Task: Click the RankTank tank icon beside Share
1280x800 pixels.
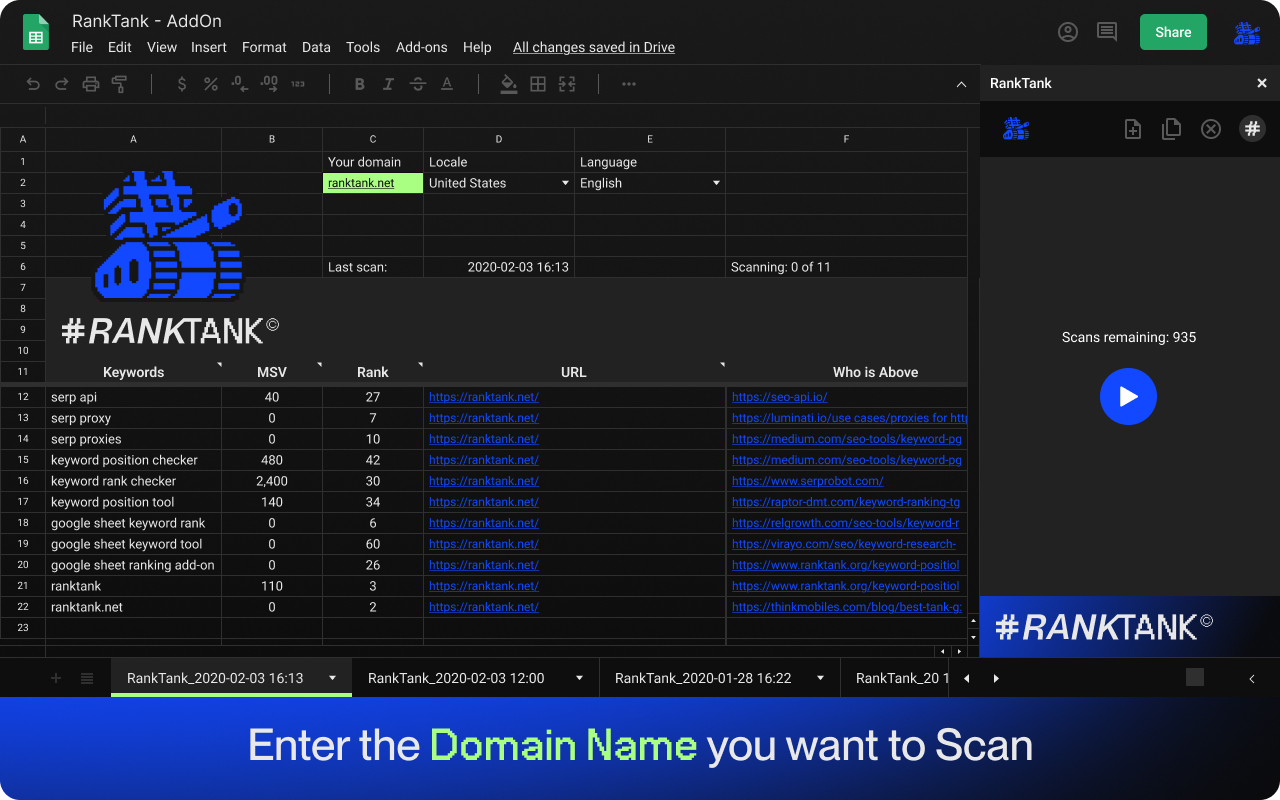Action: coord(1246,33)
